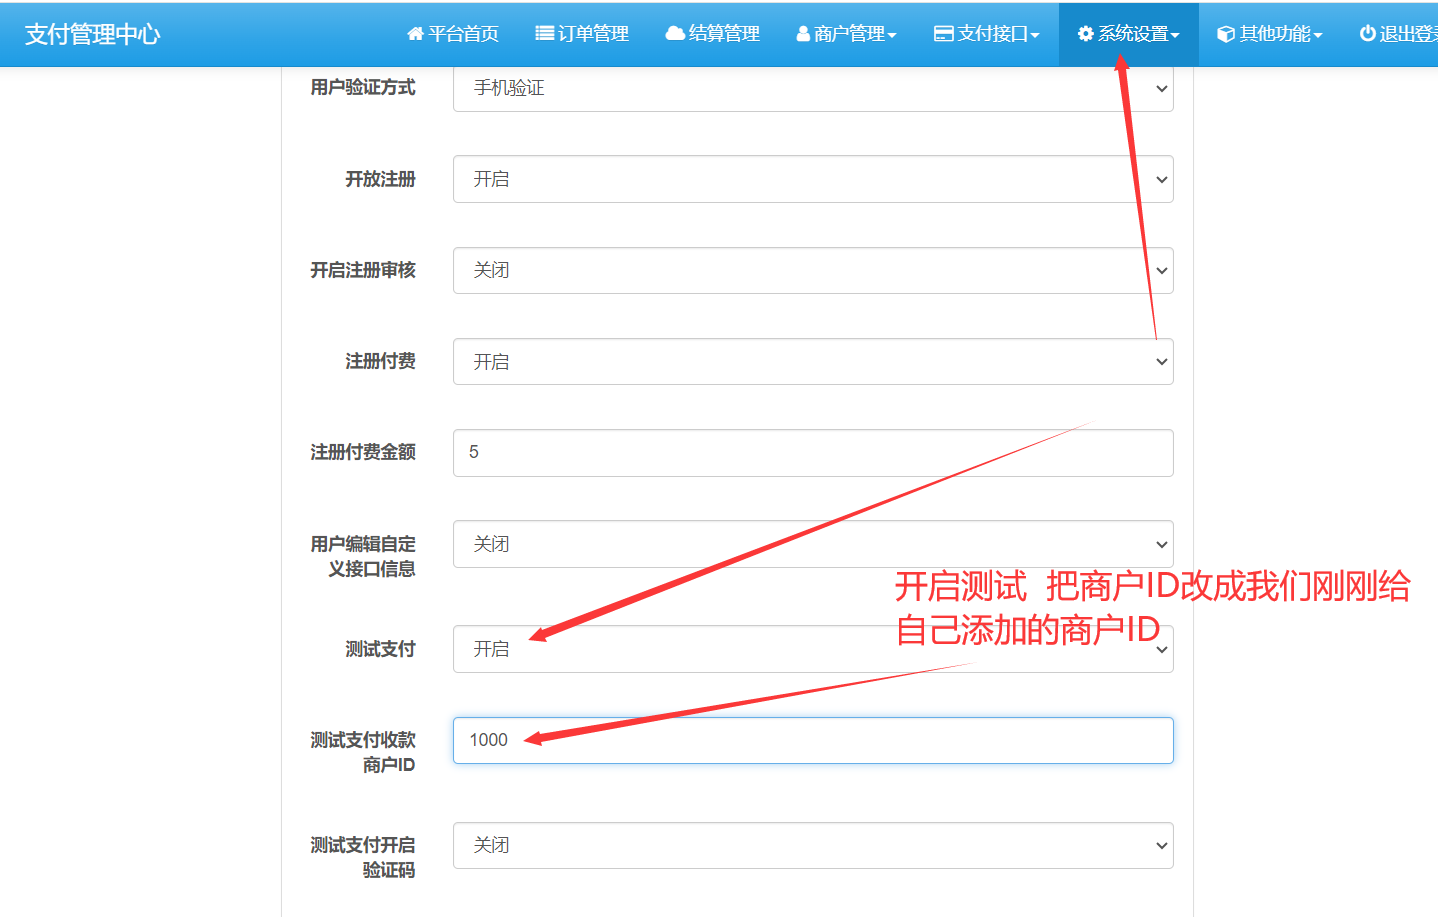Click the home icon beside 平台首页
This screenshot has height=917, width=1438.
tap(415, 34)
